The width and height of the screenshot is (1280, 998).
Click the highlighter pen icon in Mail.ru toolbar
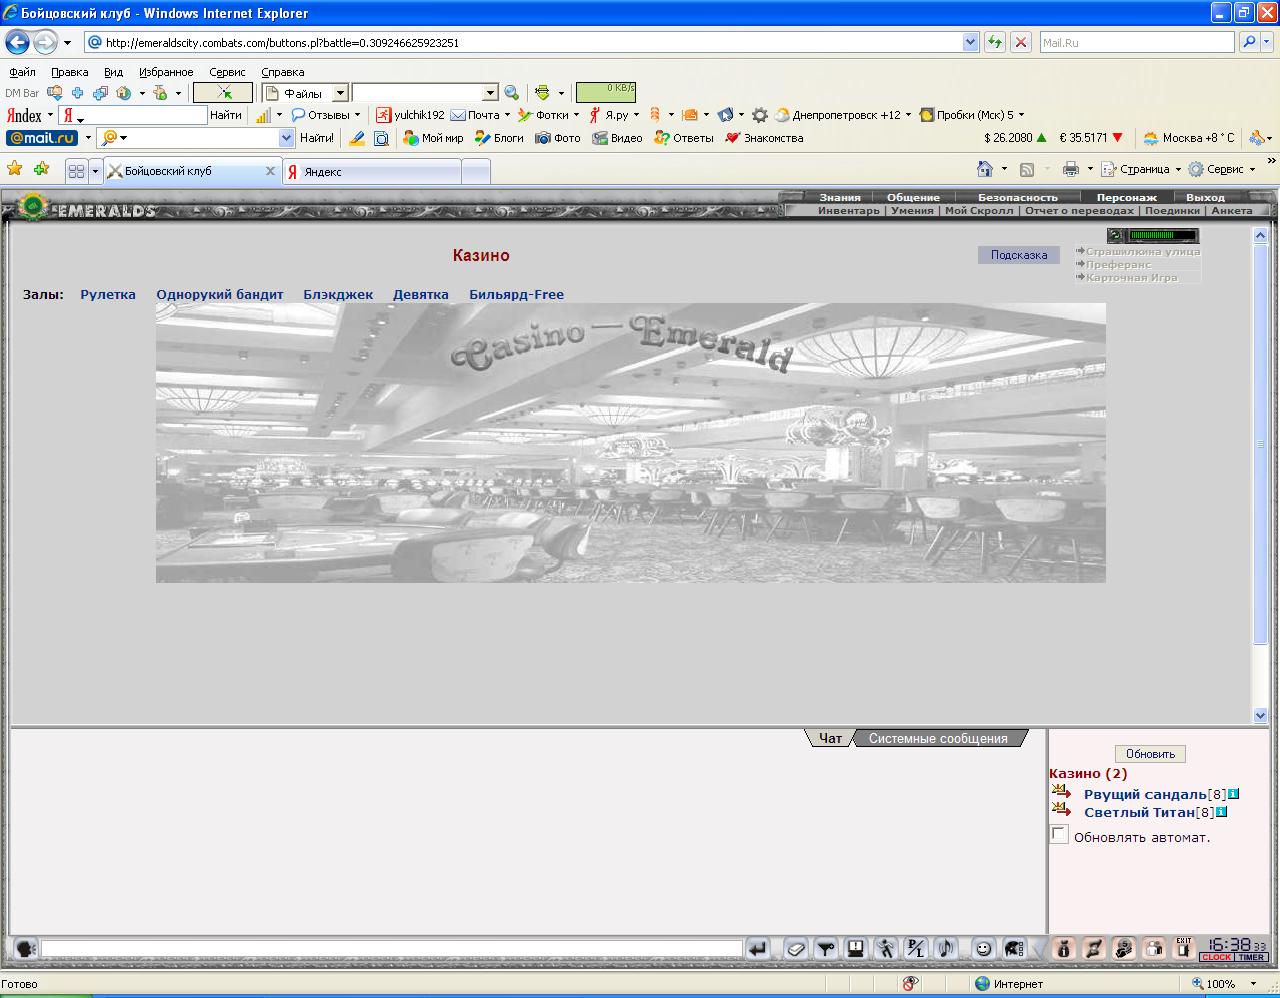click(357, 138)
